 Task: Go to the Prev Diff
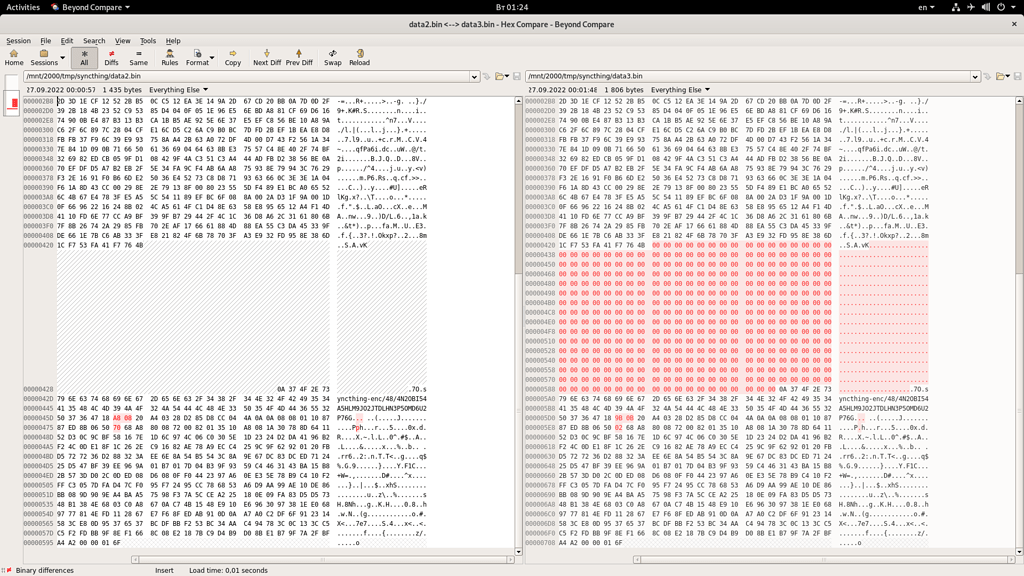pos(299,57)
